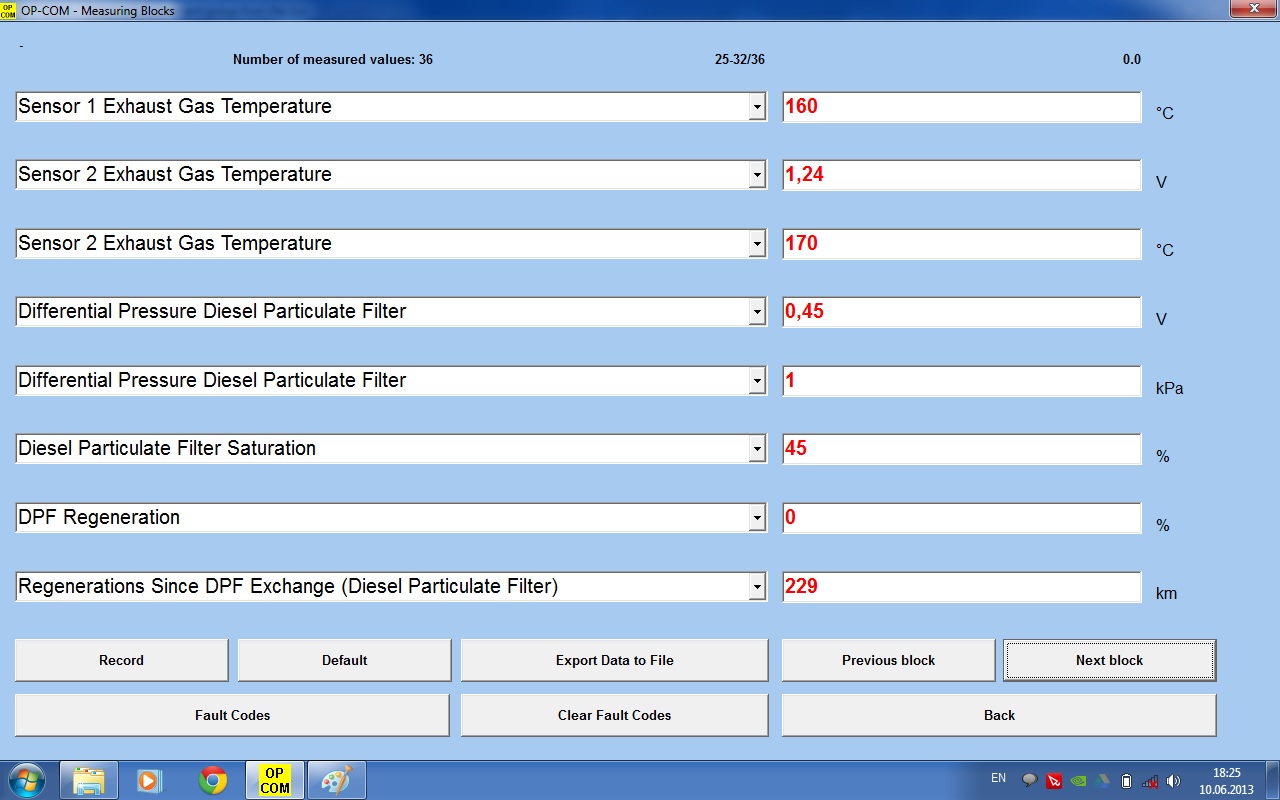Click the Previous block button
Screen dimensions: 1280x800
[888, 660]
